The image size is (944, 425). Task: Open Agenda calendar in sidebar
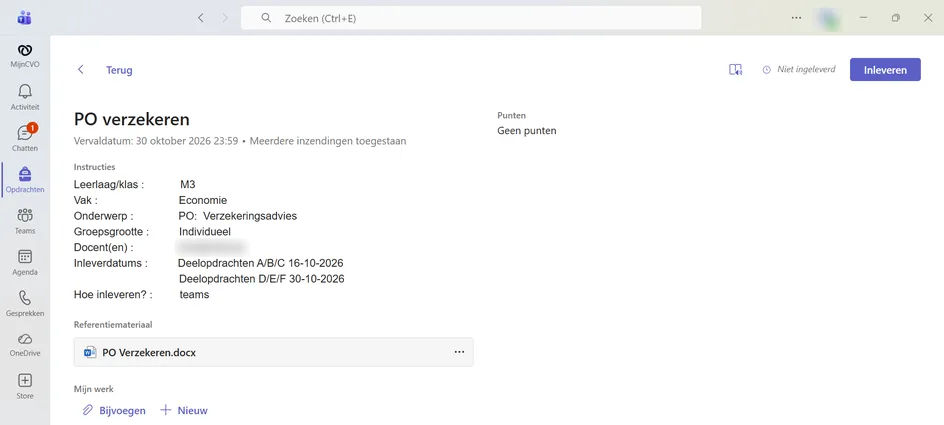tap(25, 262)
